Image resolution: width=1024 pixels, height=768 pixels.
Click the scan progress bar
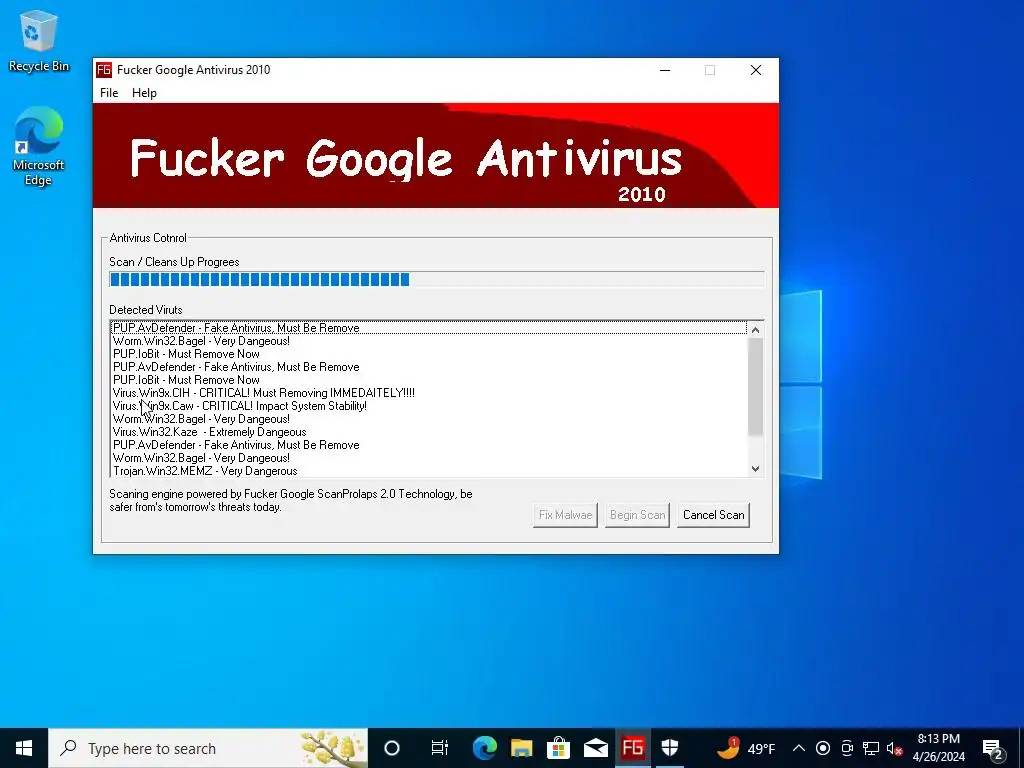point(436,280)
